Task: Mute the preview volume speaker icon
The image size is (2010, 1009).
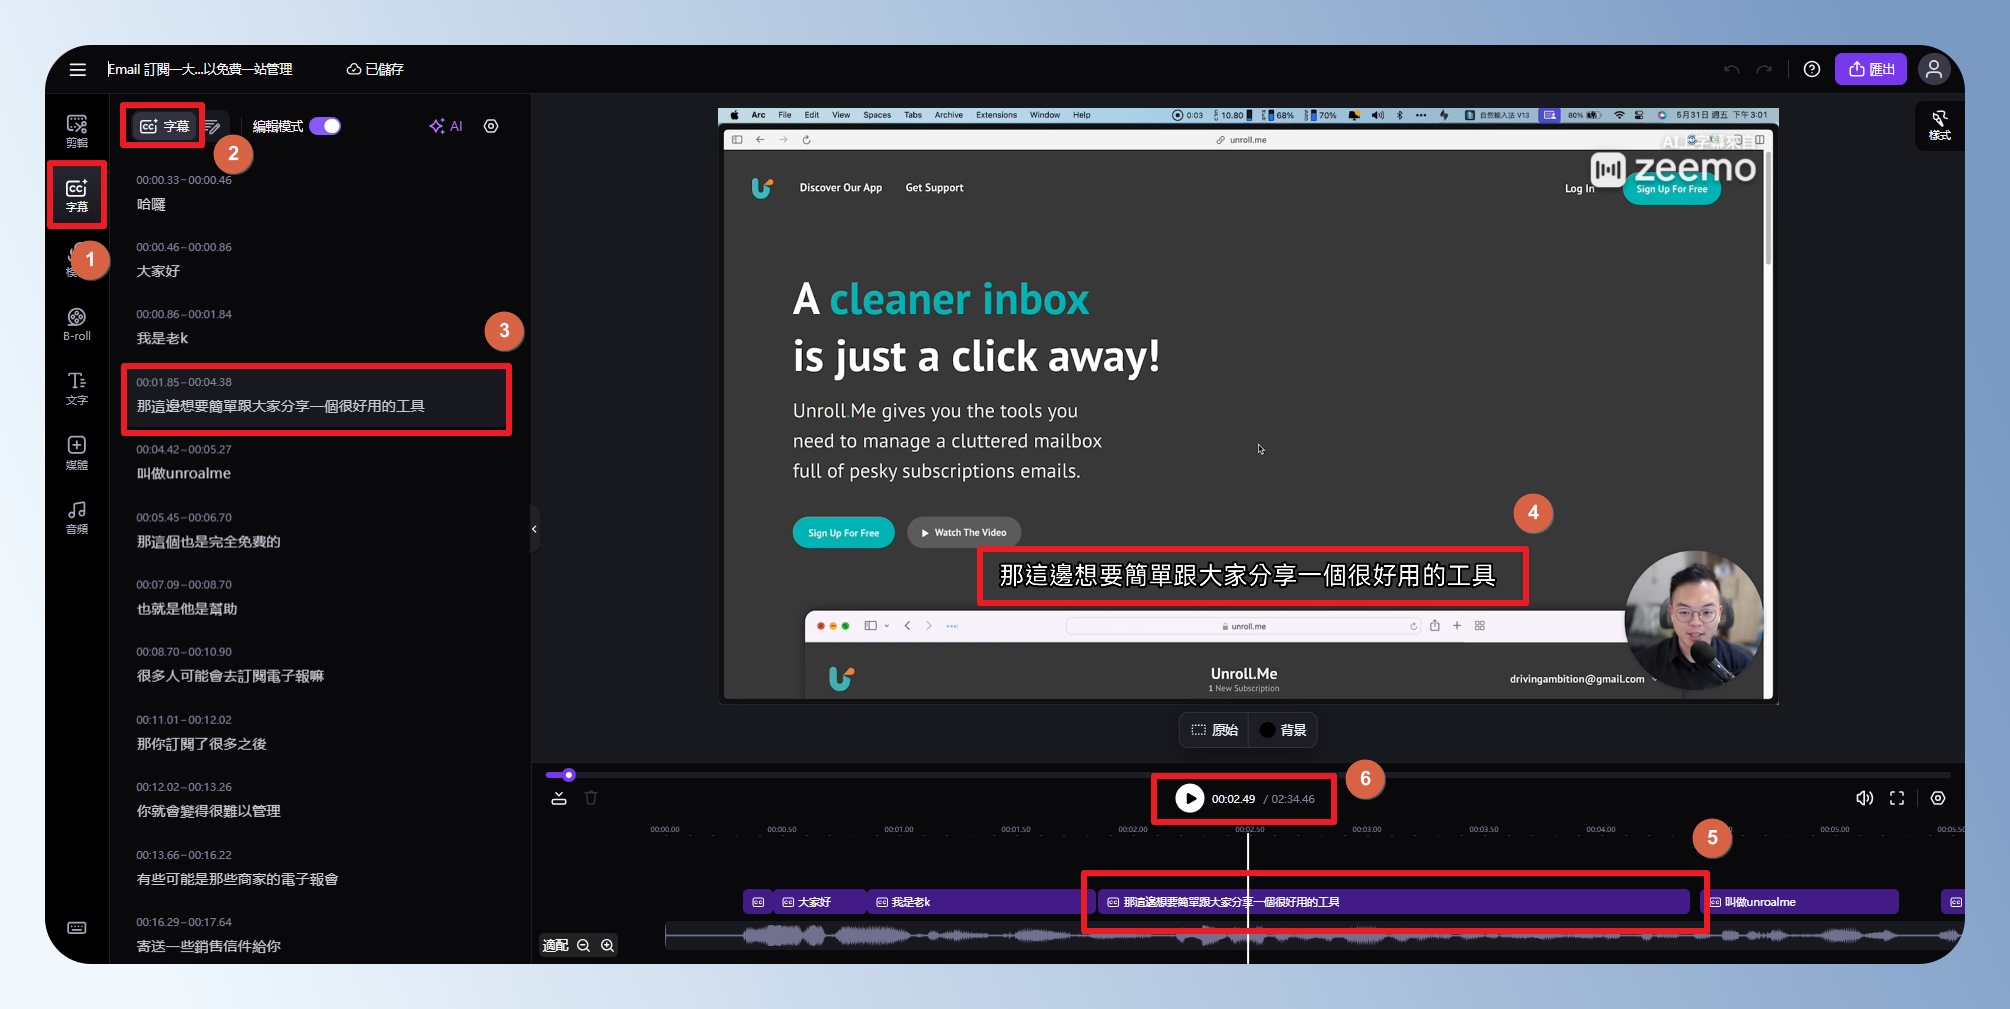Action: (1864, 798)
